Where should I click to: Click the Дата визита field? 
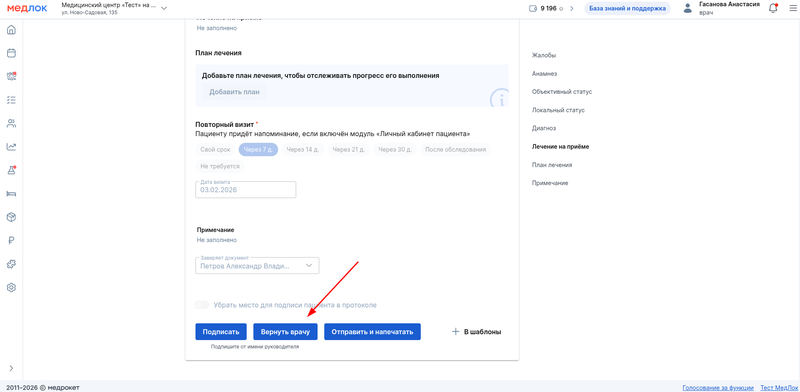pos(245,190)
